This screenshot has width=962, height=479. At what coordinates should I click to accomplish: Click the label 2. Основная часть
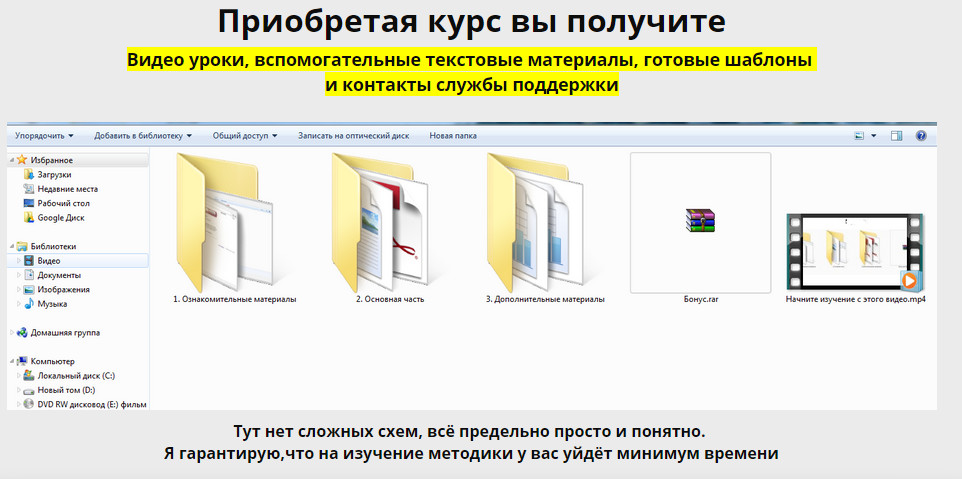tap(390, 299)
